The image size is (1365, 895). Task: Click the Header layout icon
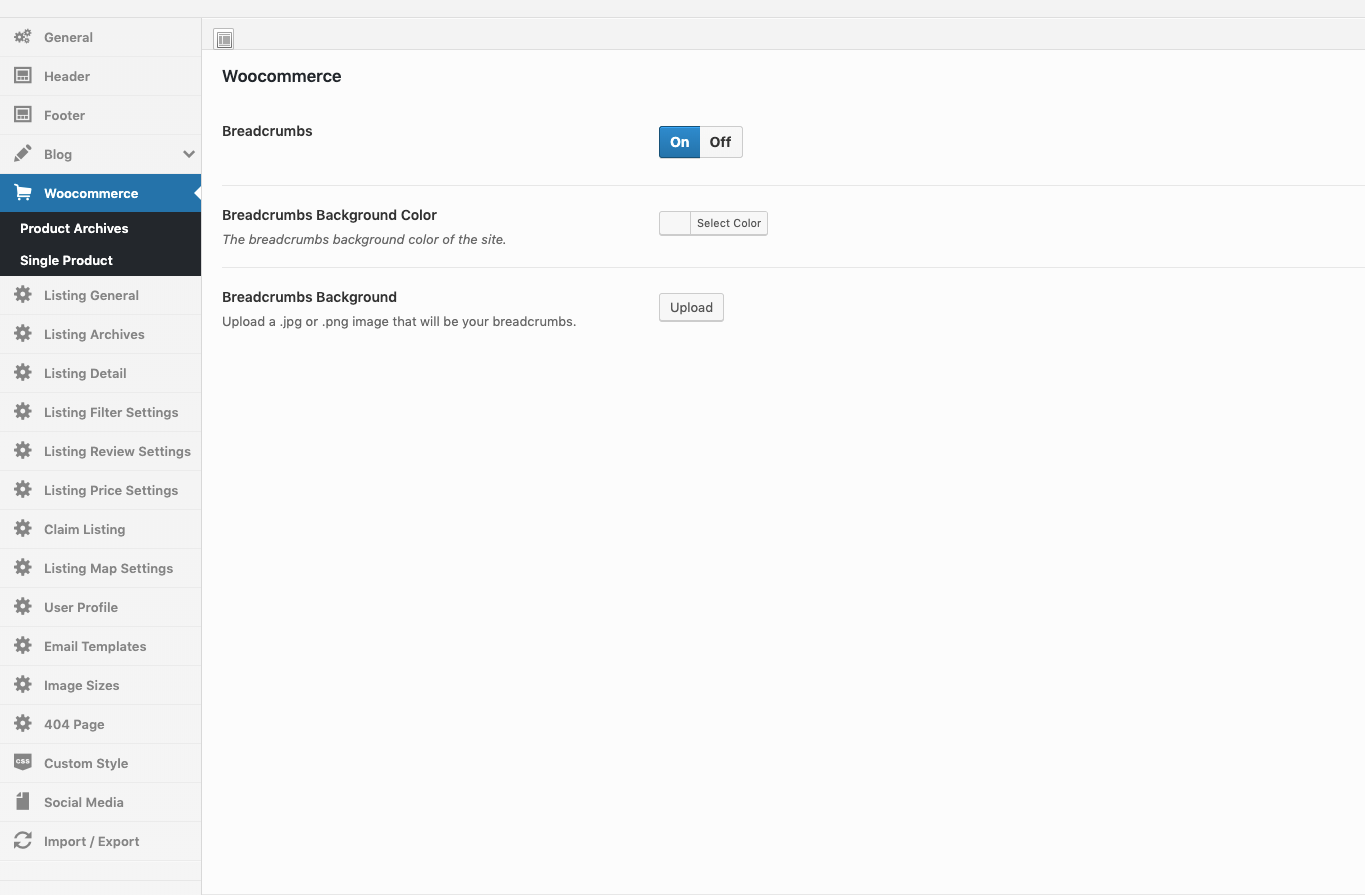[x=22, y=76]
